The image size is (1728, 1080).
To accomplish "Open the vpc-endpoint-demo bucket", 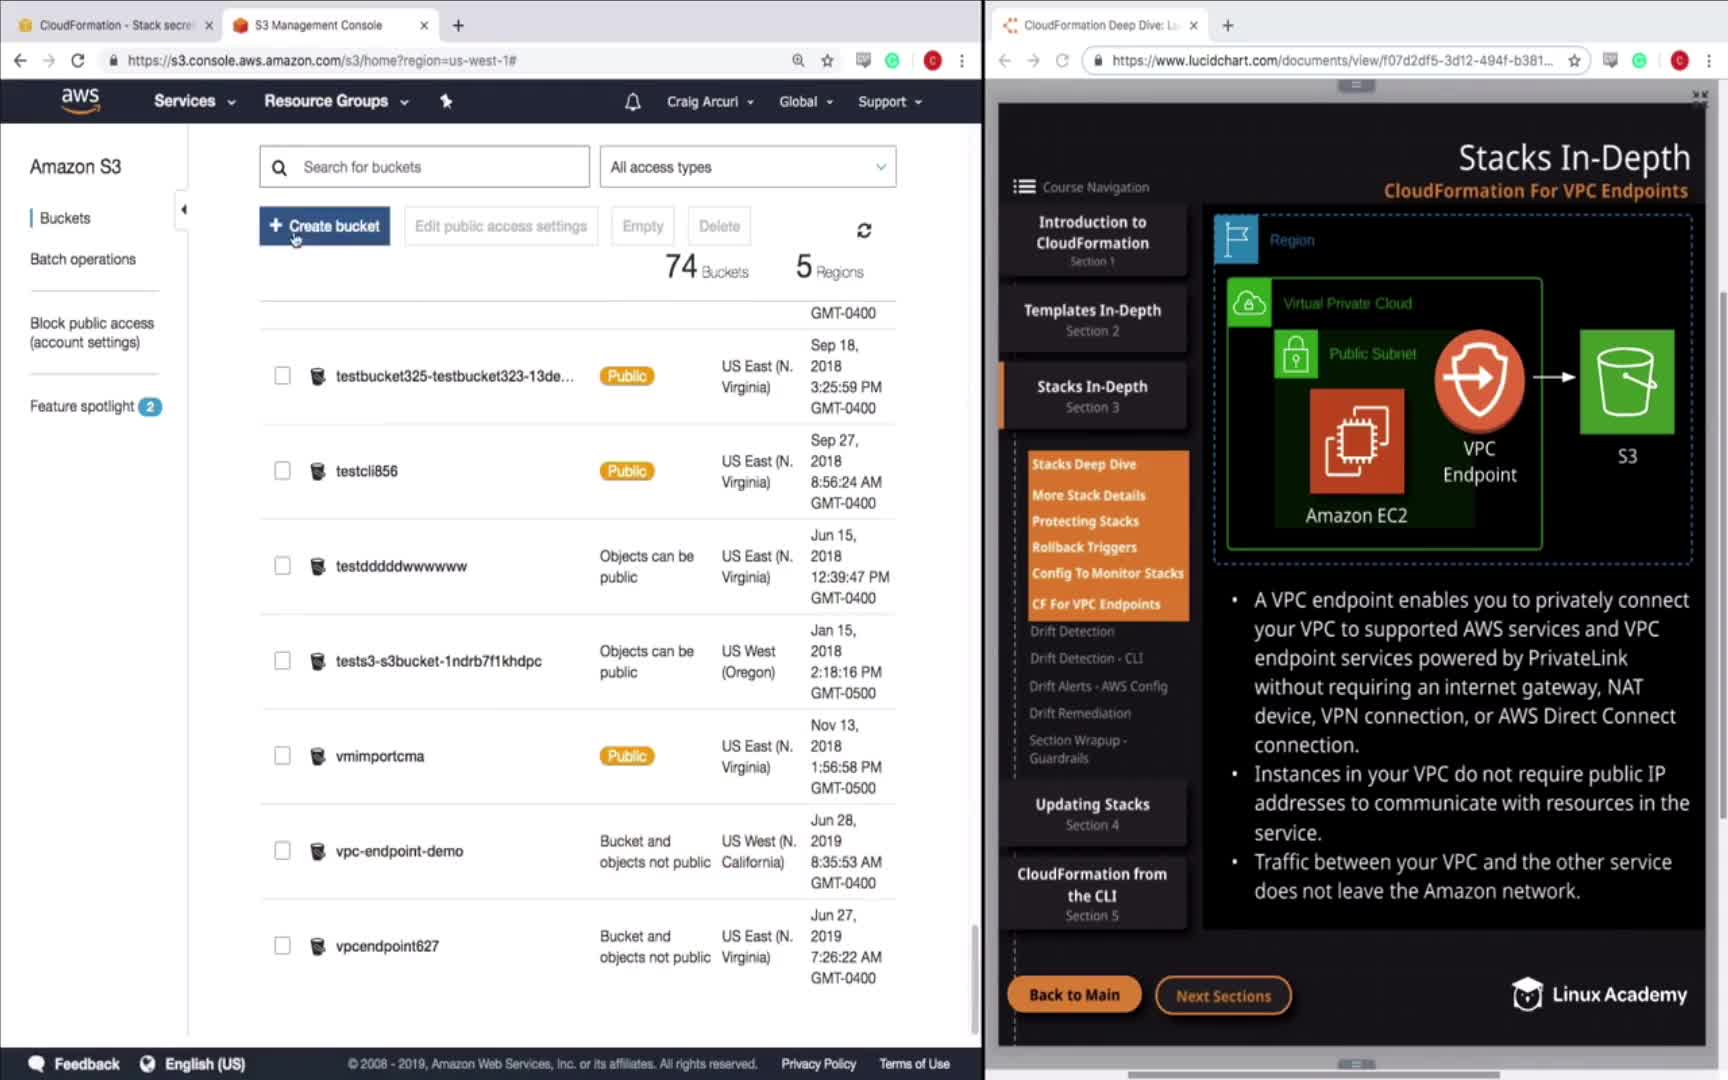I will pos(399,851).
